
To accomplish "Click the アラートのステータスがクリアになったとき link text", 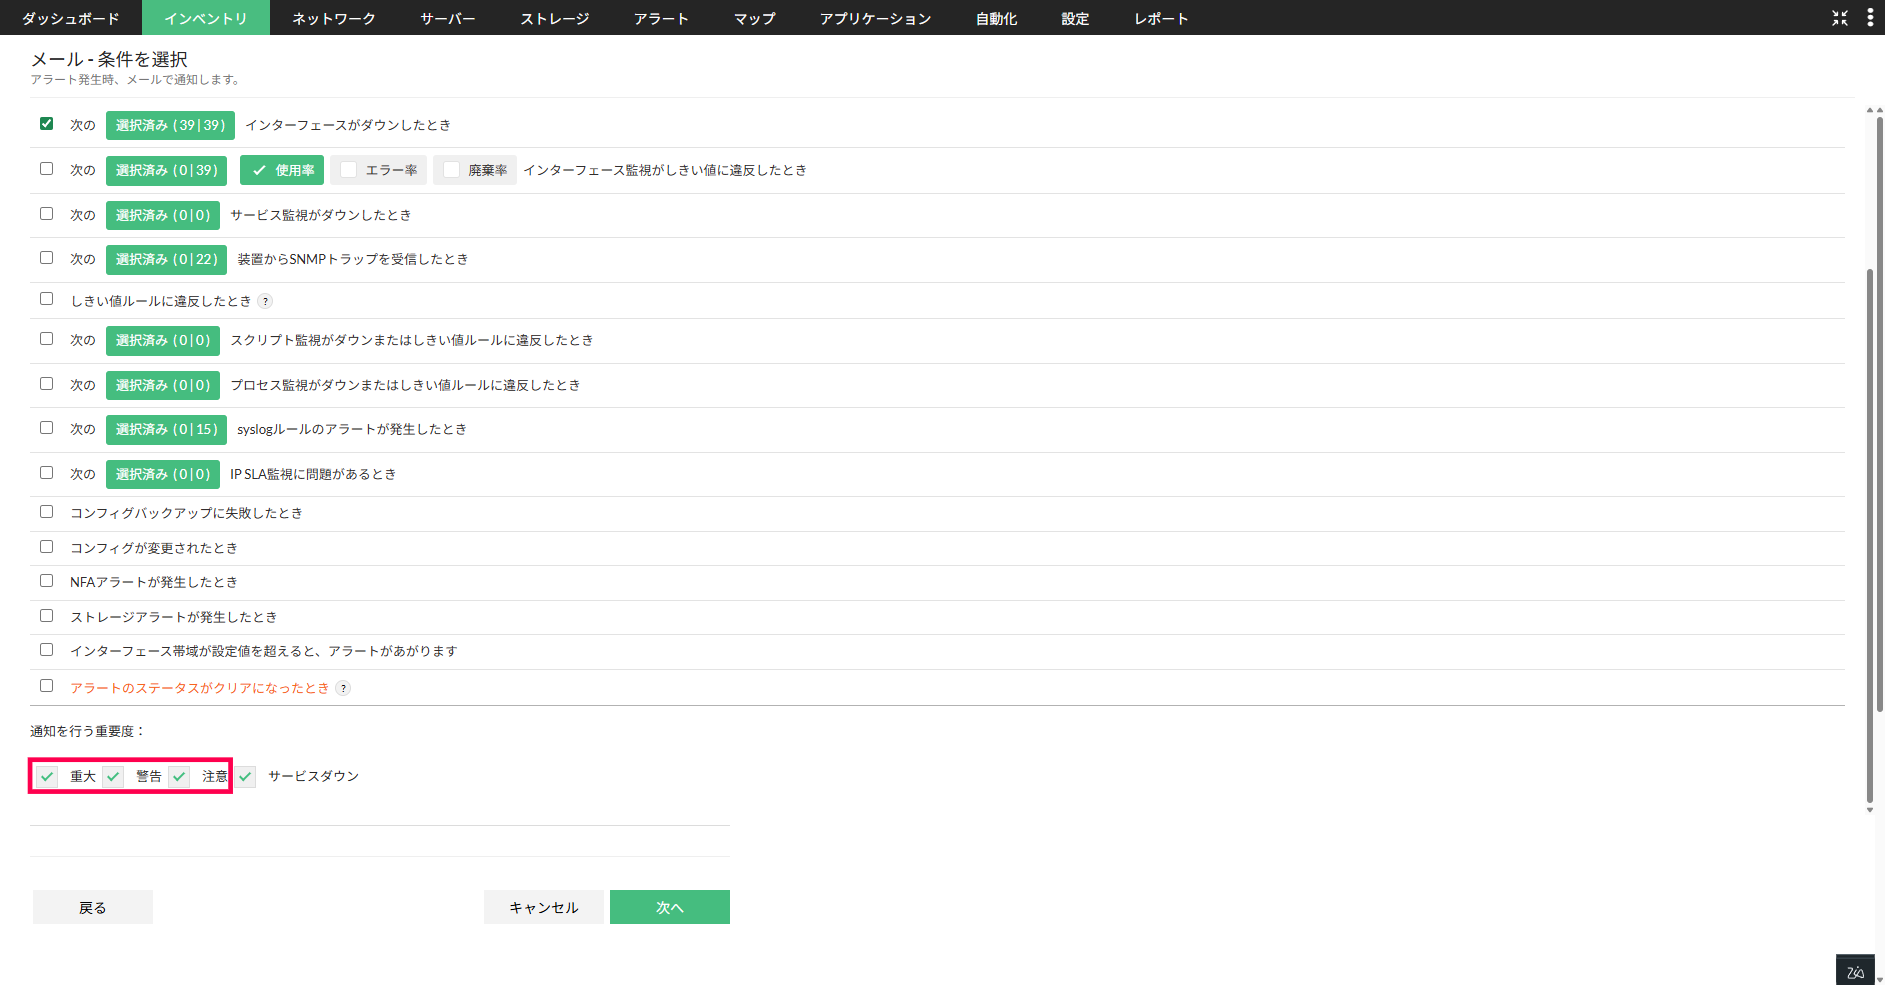I will pyautogui.click(x=199, y=688).
